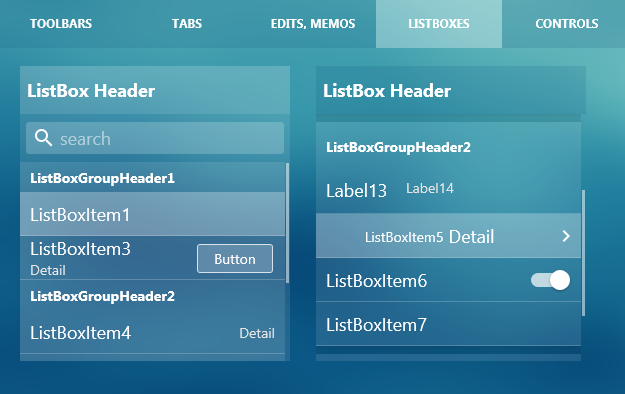This screenshot has height=394, width=625.
Task: Select ListBoxItem4 in the left list
Action: pos(153,333)
